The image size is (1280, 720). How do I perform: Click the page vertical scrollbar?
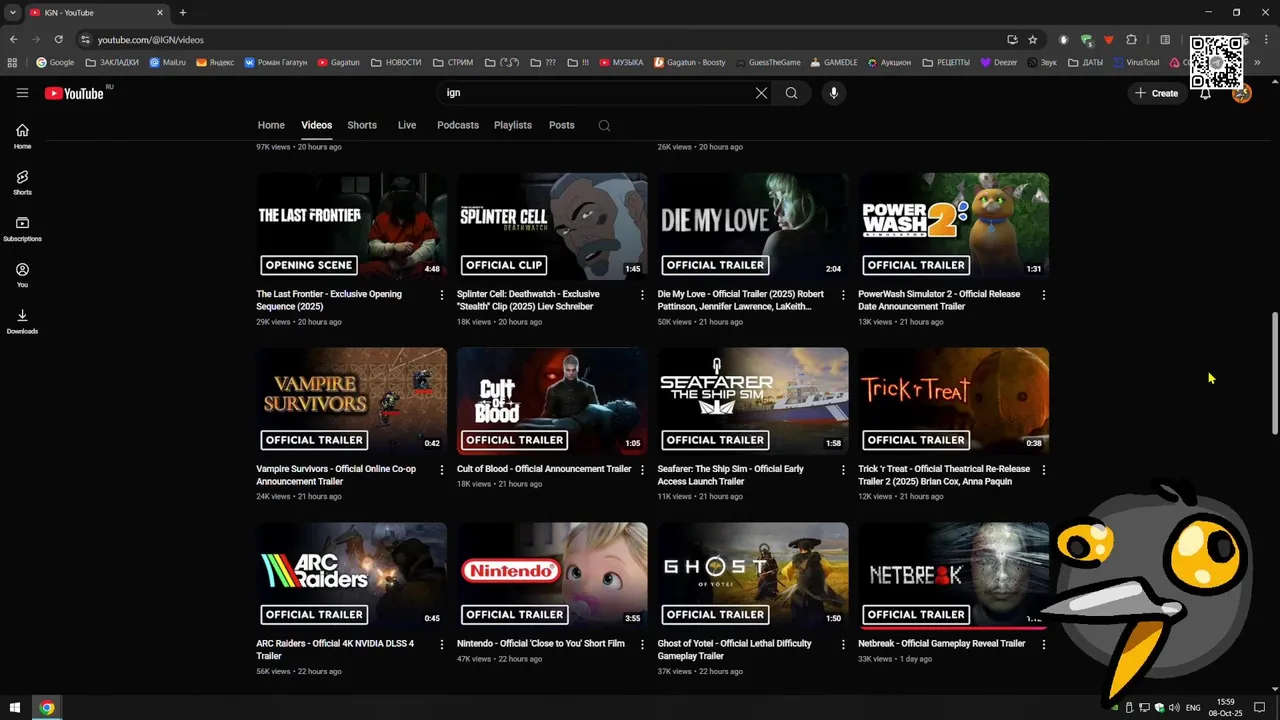pos(1274,373)
